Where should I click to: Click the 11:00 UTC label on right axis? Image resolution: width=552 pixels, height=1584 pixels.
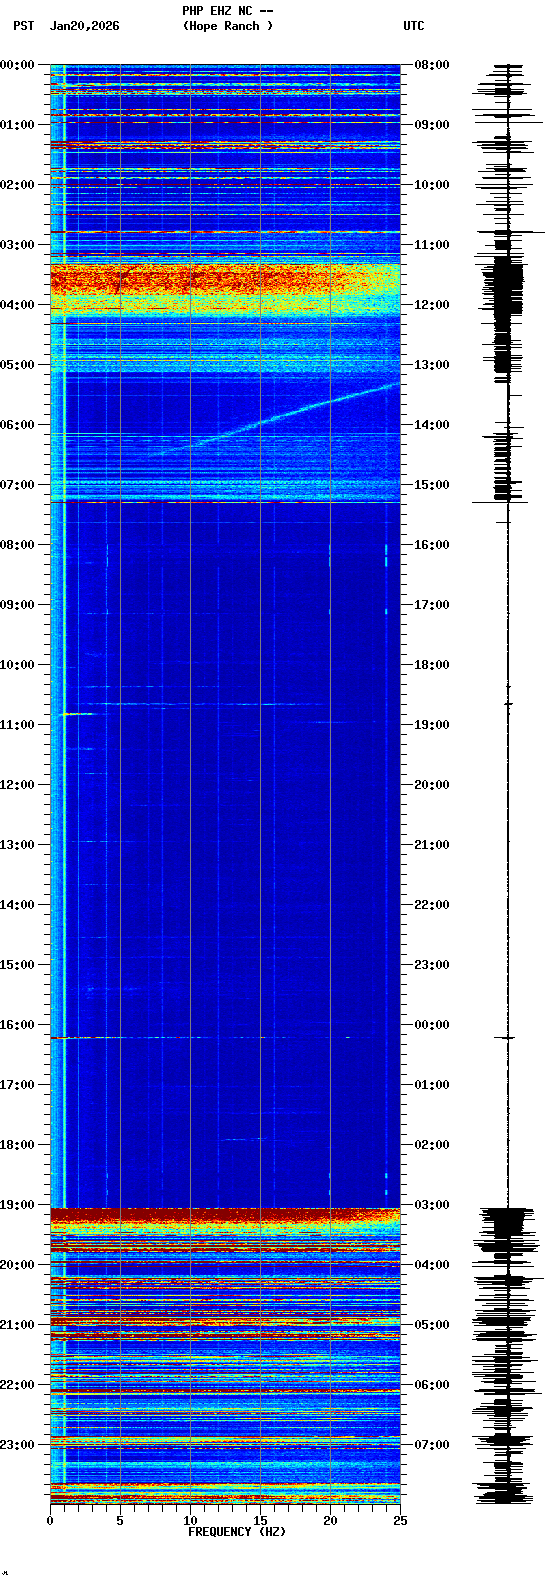432,245
